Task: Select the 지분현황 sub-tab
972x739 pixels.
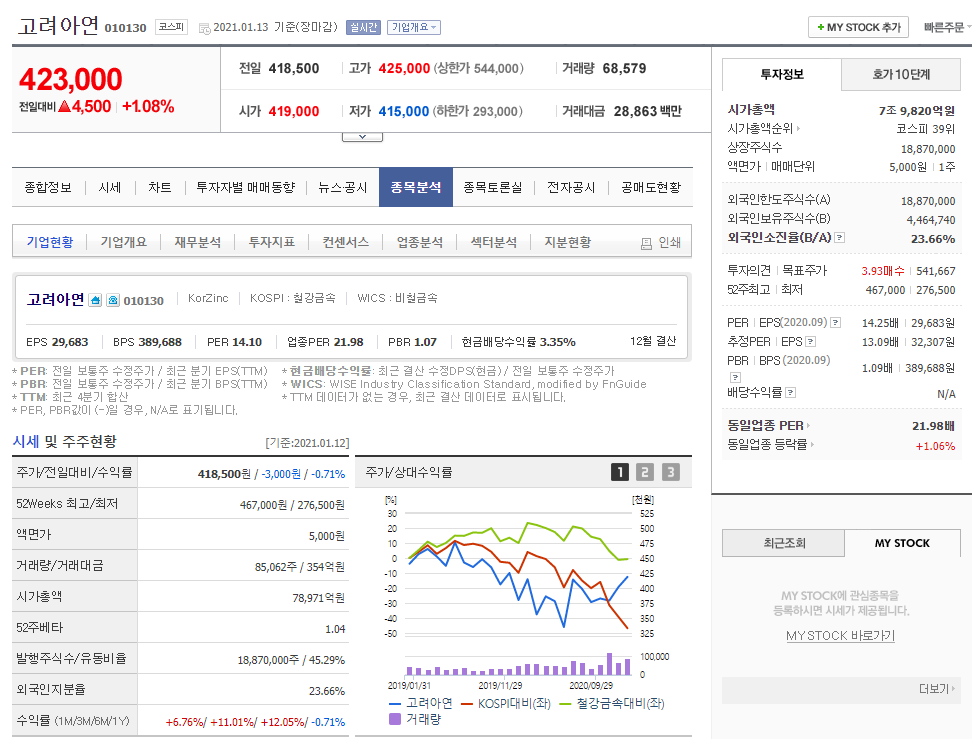Action: (x=567, y=242)
